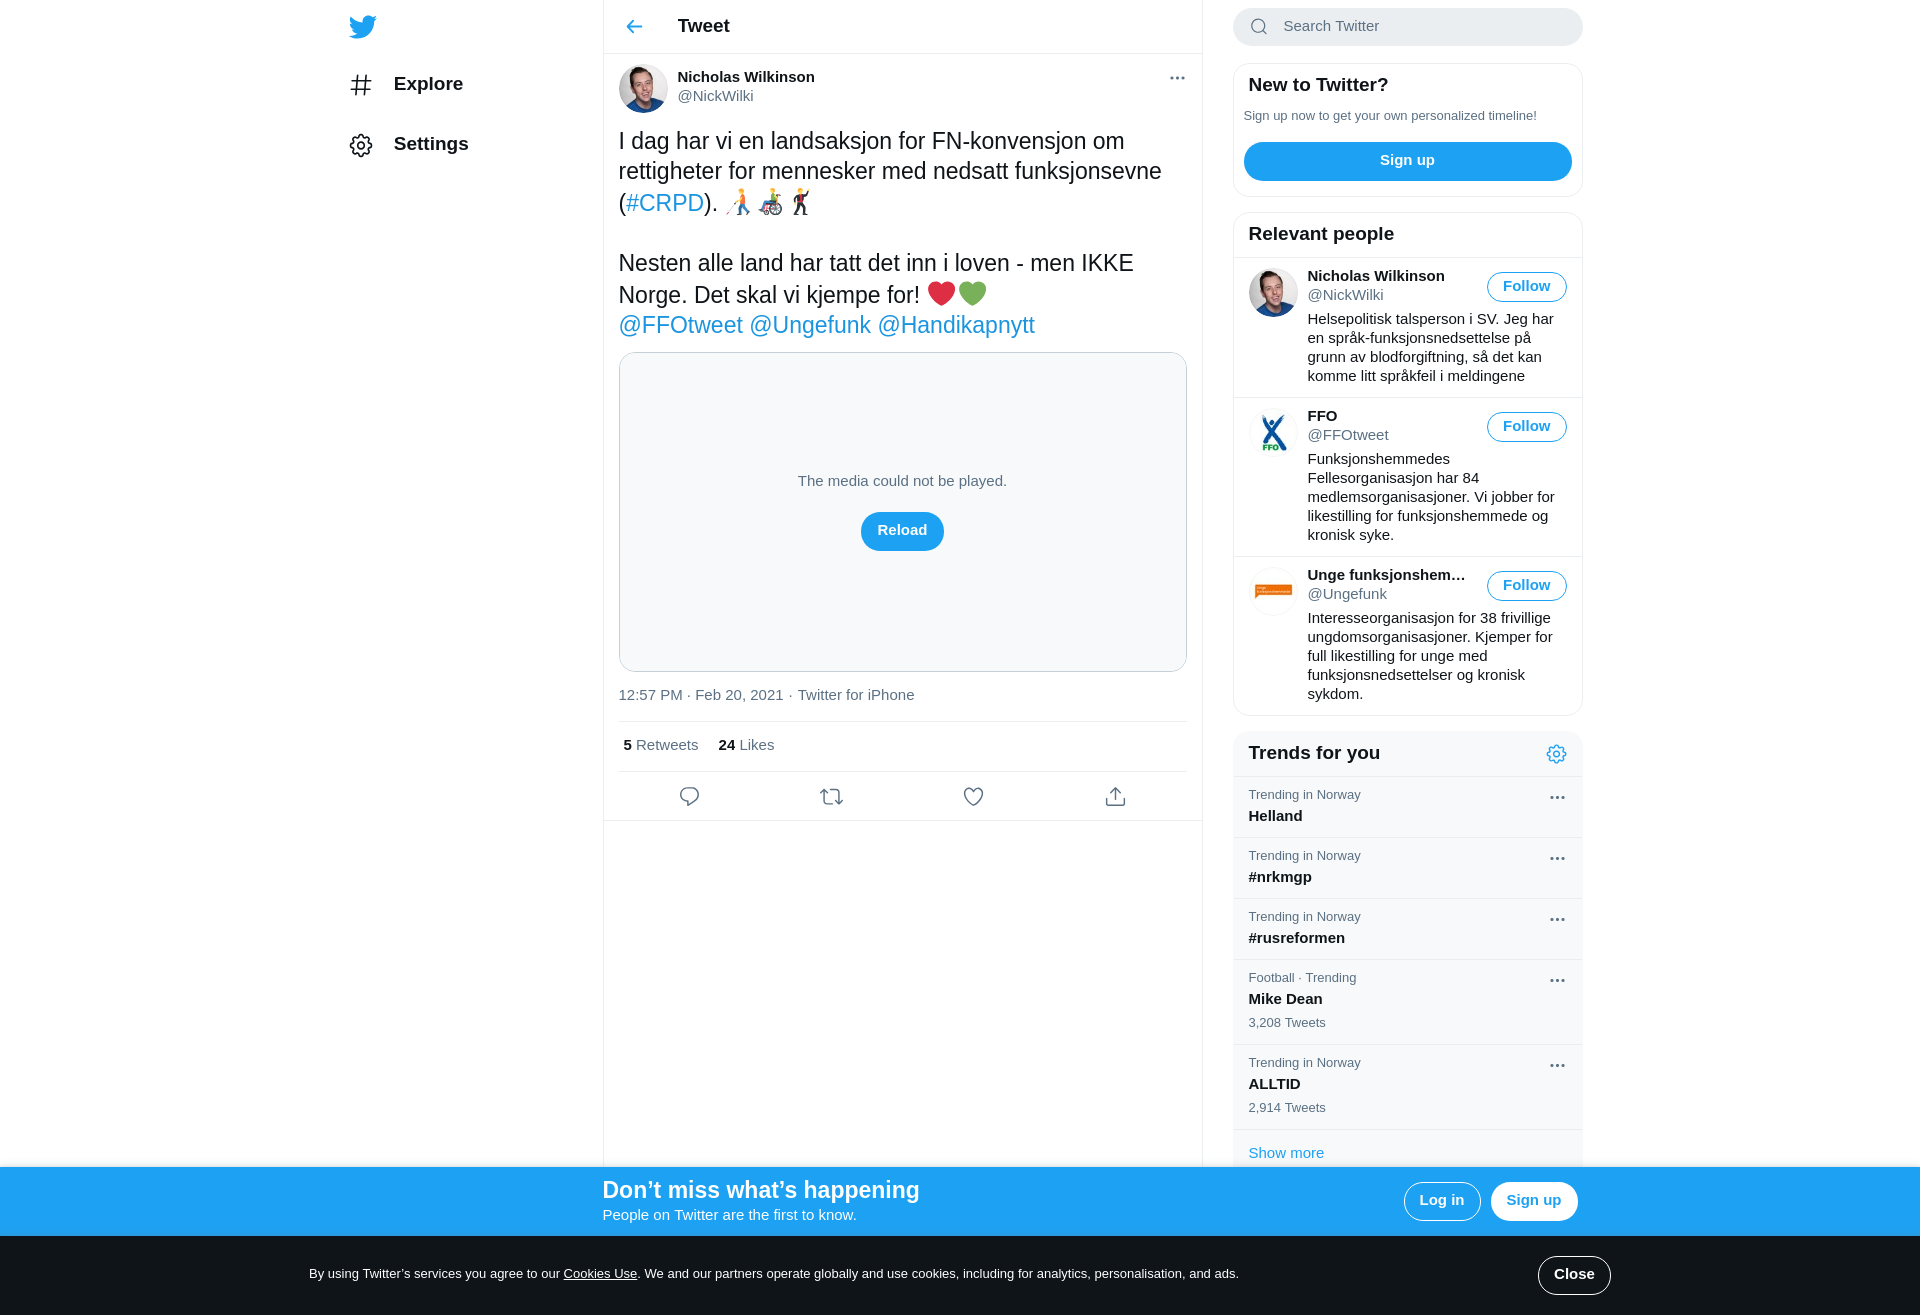Retweet using the retweet icon
This screenshot has height=1315, width=1920.
click(831, 797)
